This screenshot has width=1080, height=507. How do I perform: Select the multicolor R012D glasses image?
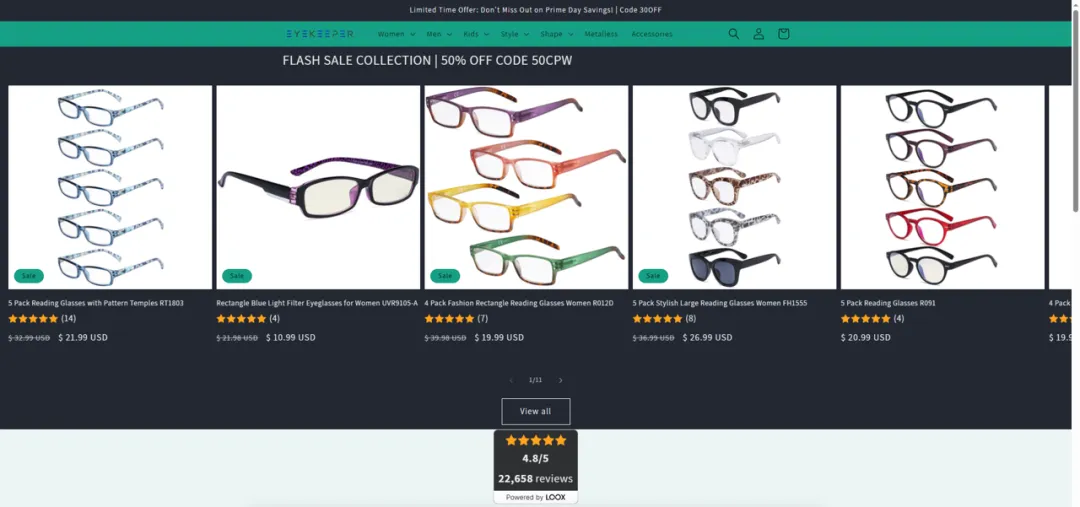pos(526,187)
